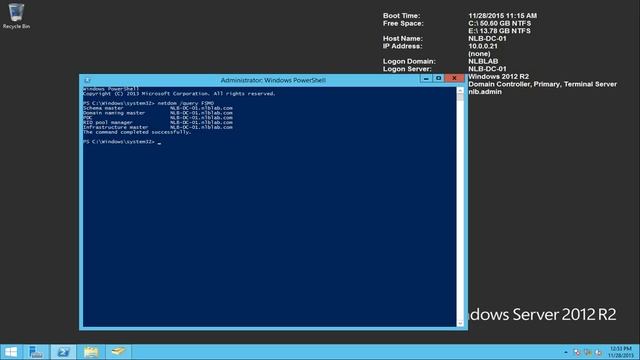This screenshot has width=640, height=360.
Task: Open the Start menu
Action: point(11,352)
